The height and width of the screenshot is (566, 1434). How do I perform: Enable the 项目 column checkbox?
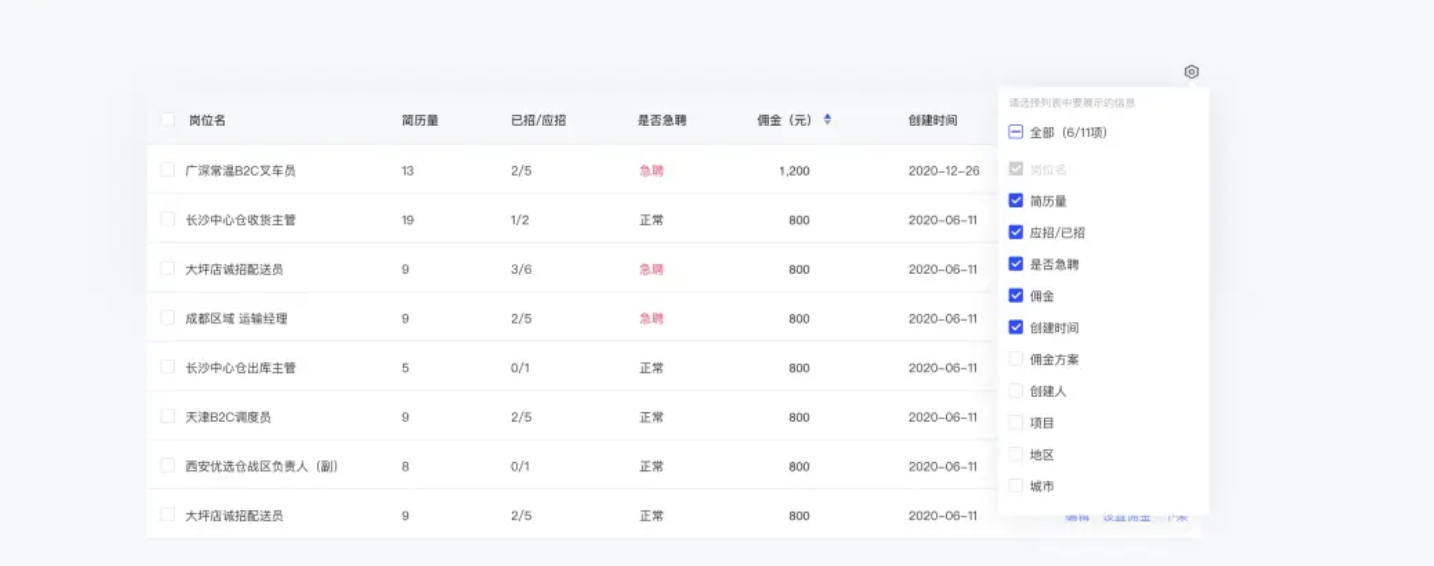[x=1016, y=423]
